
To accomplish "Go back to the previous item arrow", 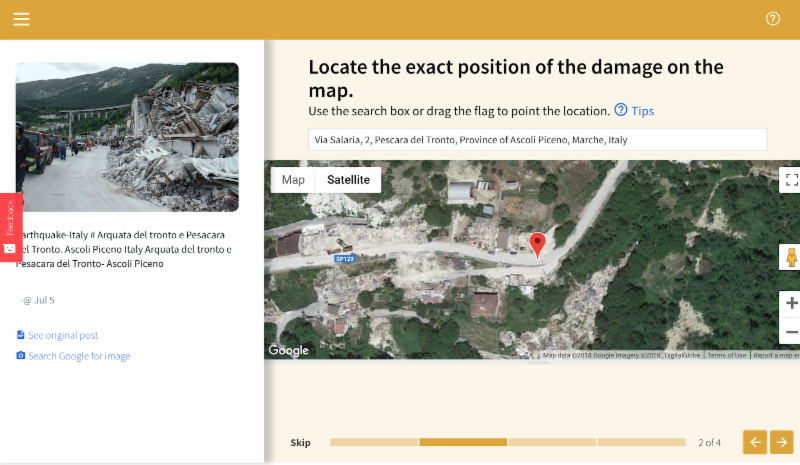I will pos(755,442).
